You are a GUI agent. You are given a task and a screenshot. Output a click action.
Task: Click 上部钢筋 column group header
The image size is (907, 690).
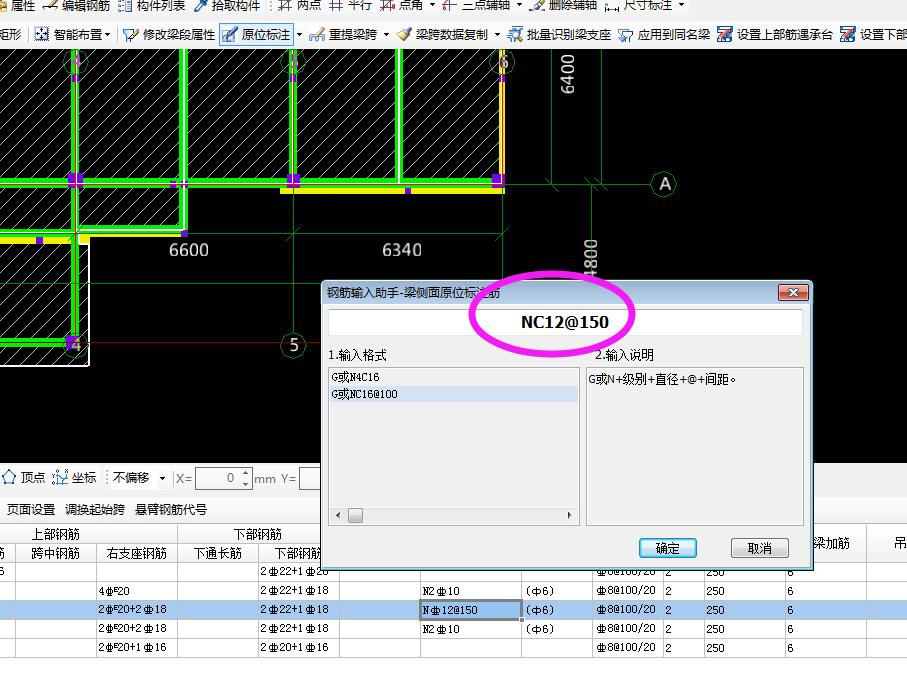point(56,534)
